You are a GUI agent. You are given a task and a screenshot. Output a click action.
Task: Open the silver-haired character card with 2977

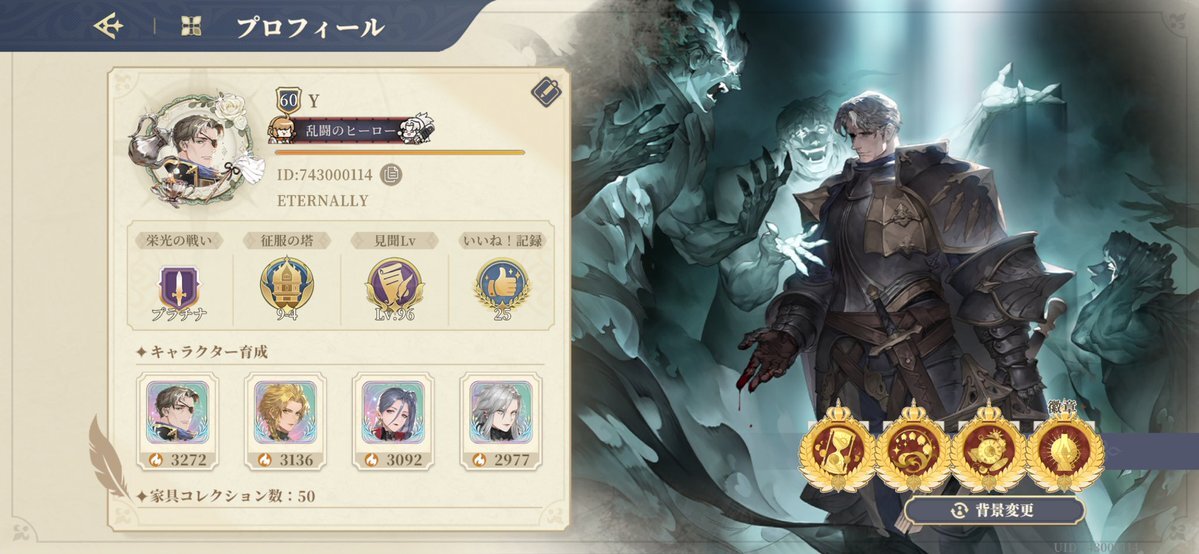[501, 422]
